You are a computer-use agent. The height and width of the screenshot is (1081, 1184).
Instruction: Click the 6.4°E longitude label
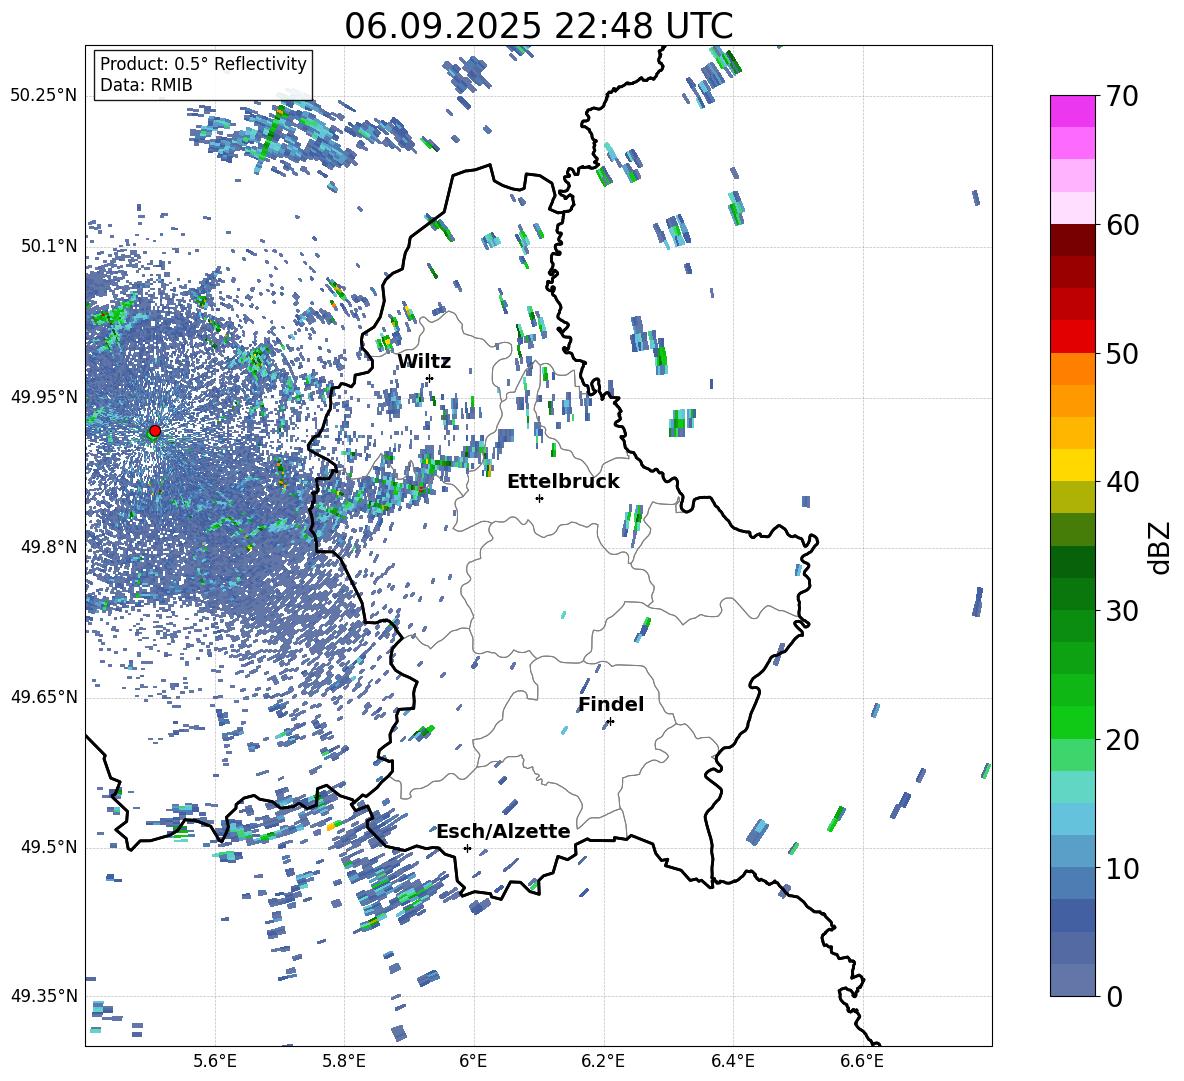coord(732,1061)
